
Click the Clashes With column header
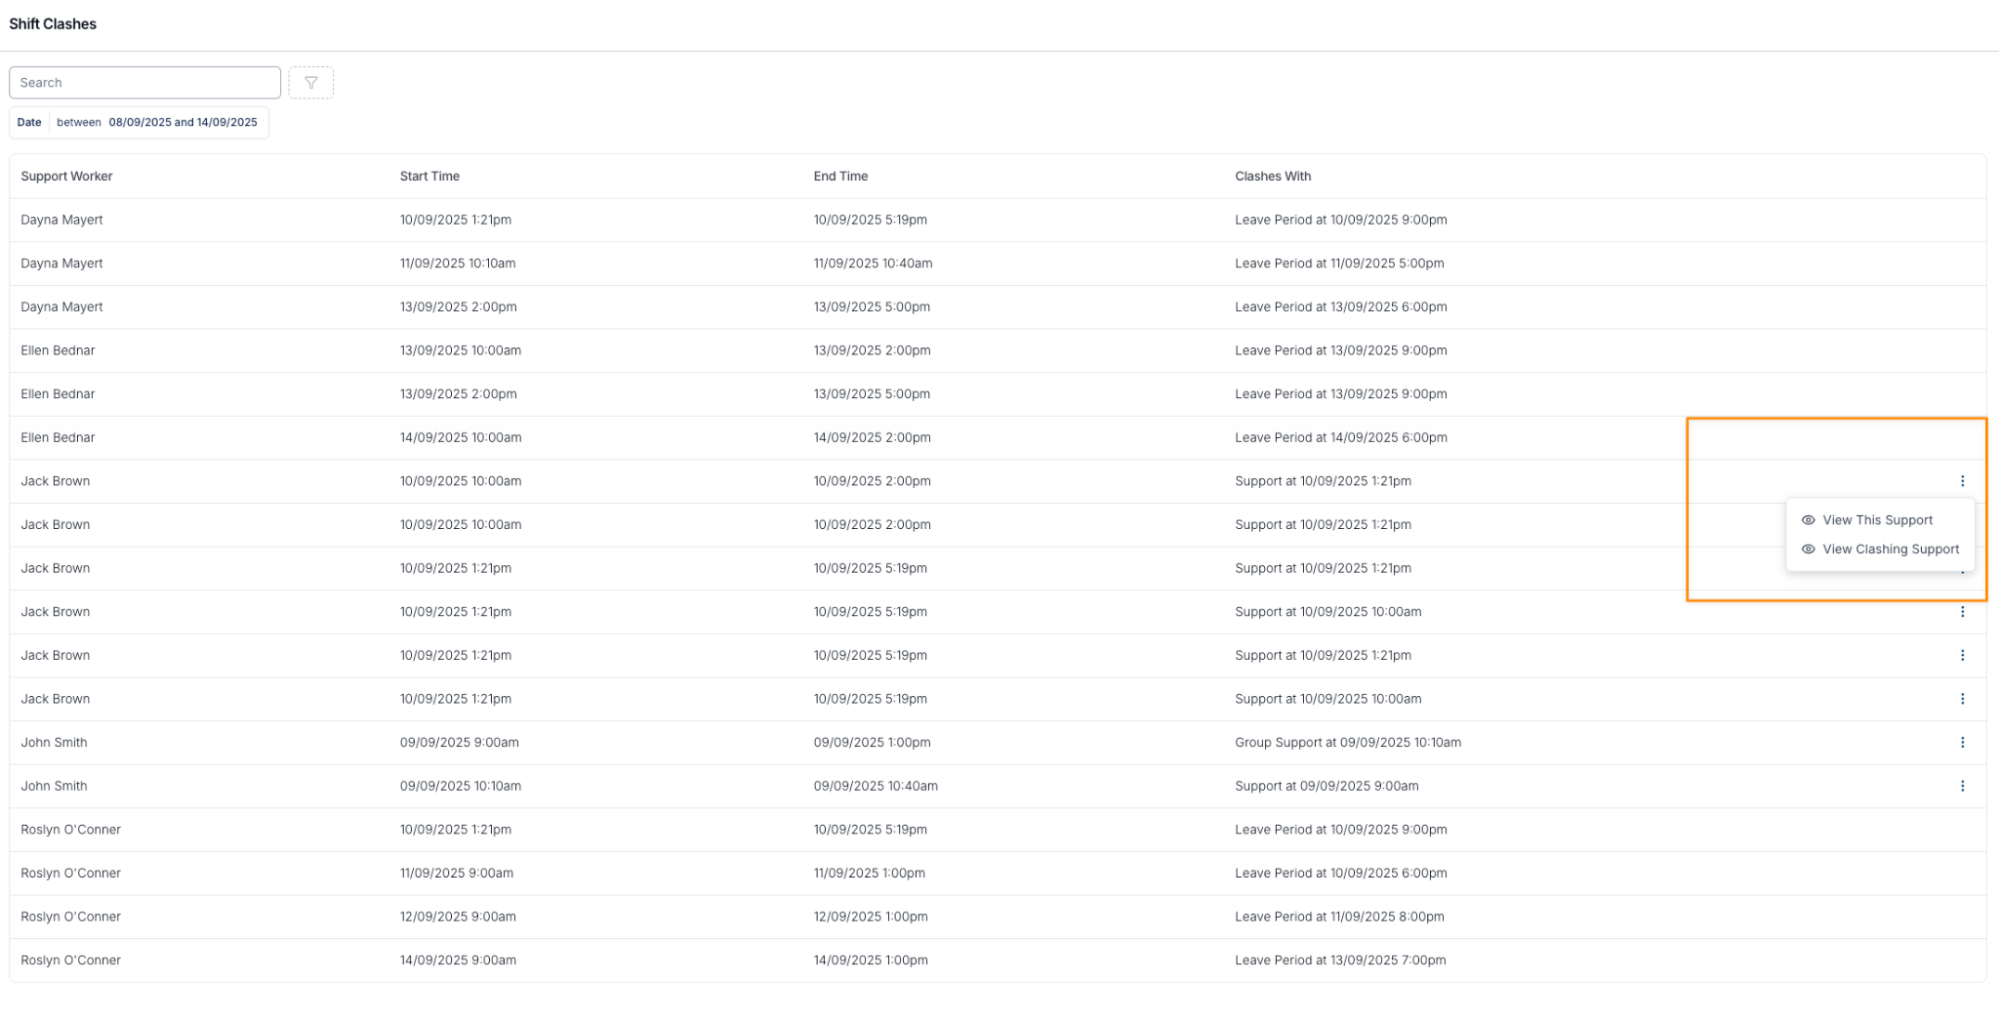click(x=1272, y=176)
